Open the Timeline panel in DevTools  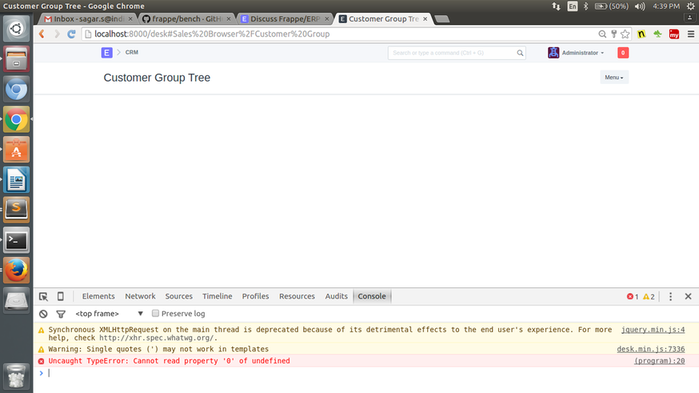click(x=217, y=296)
